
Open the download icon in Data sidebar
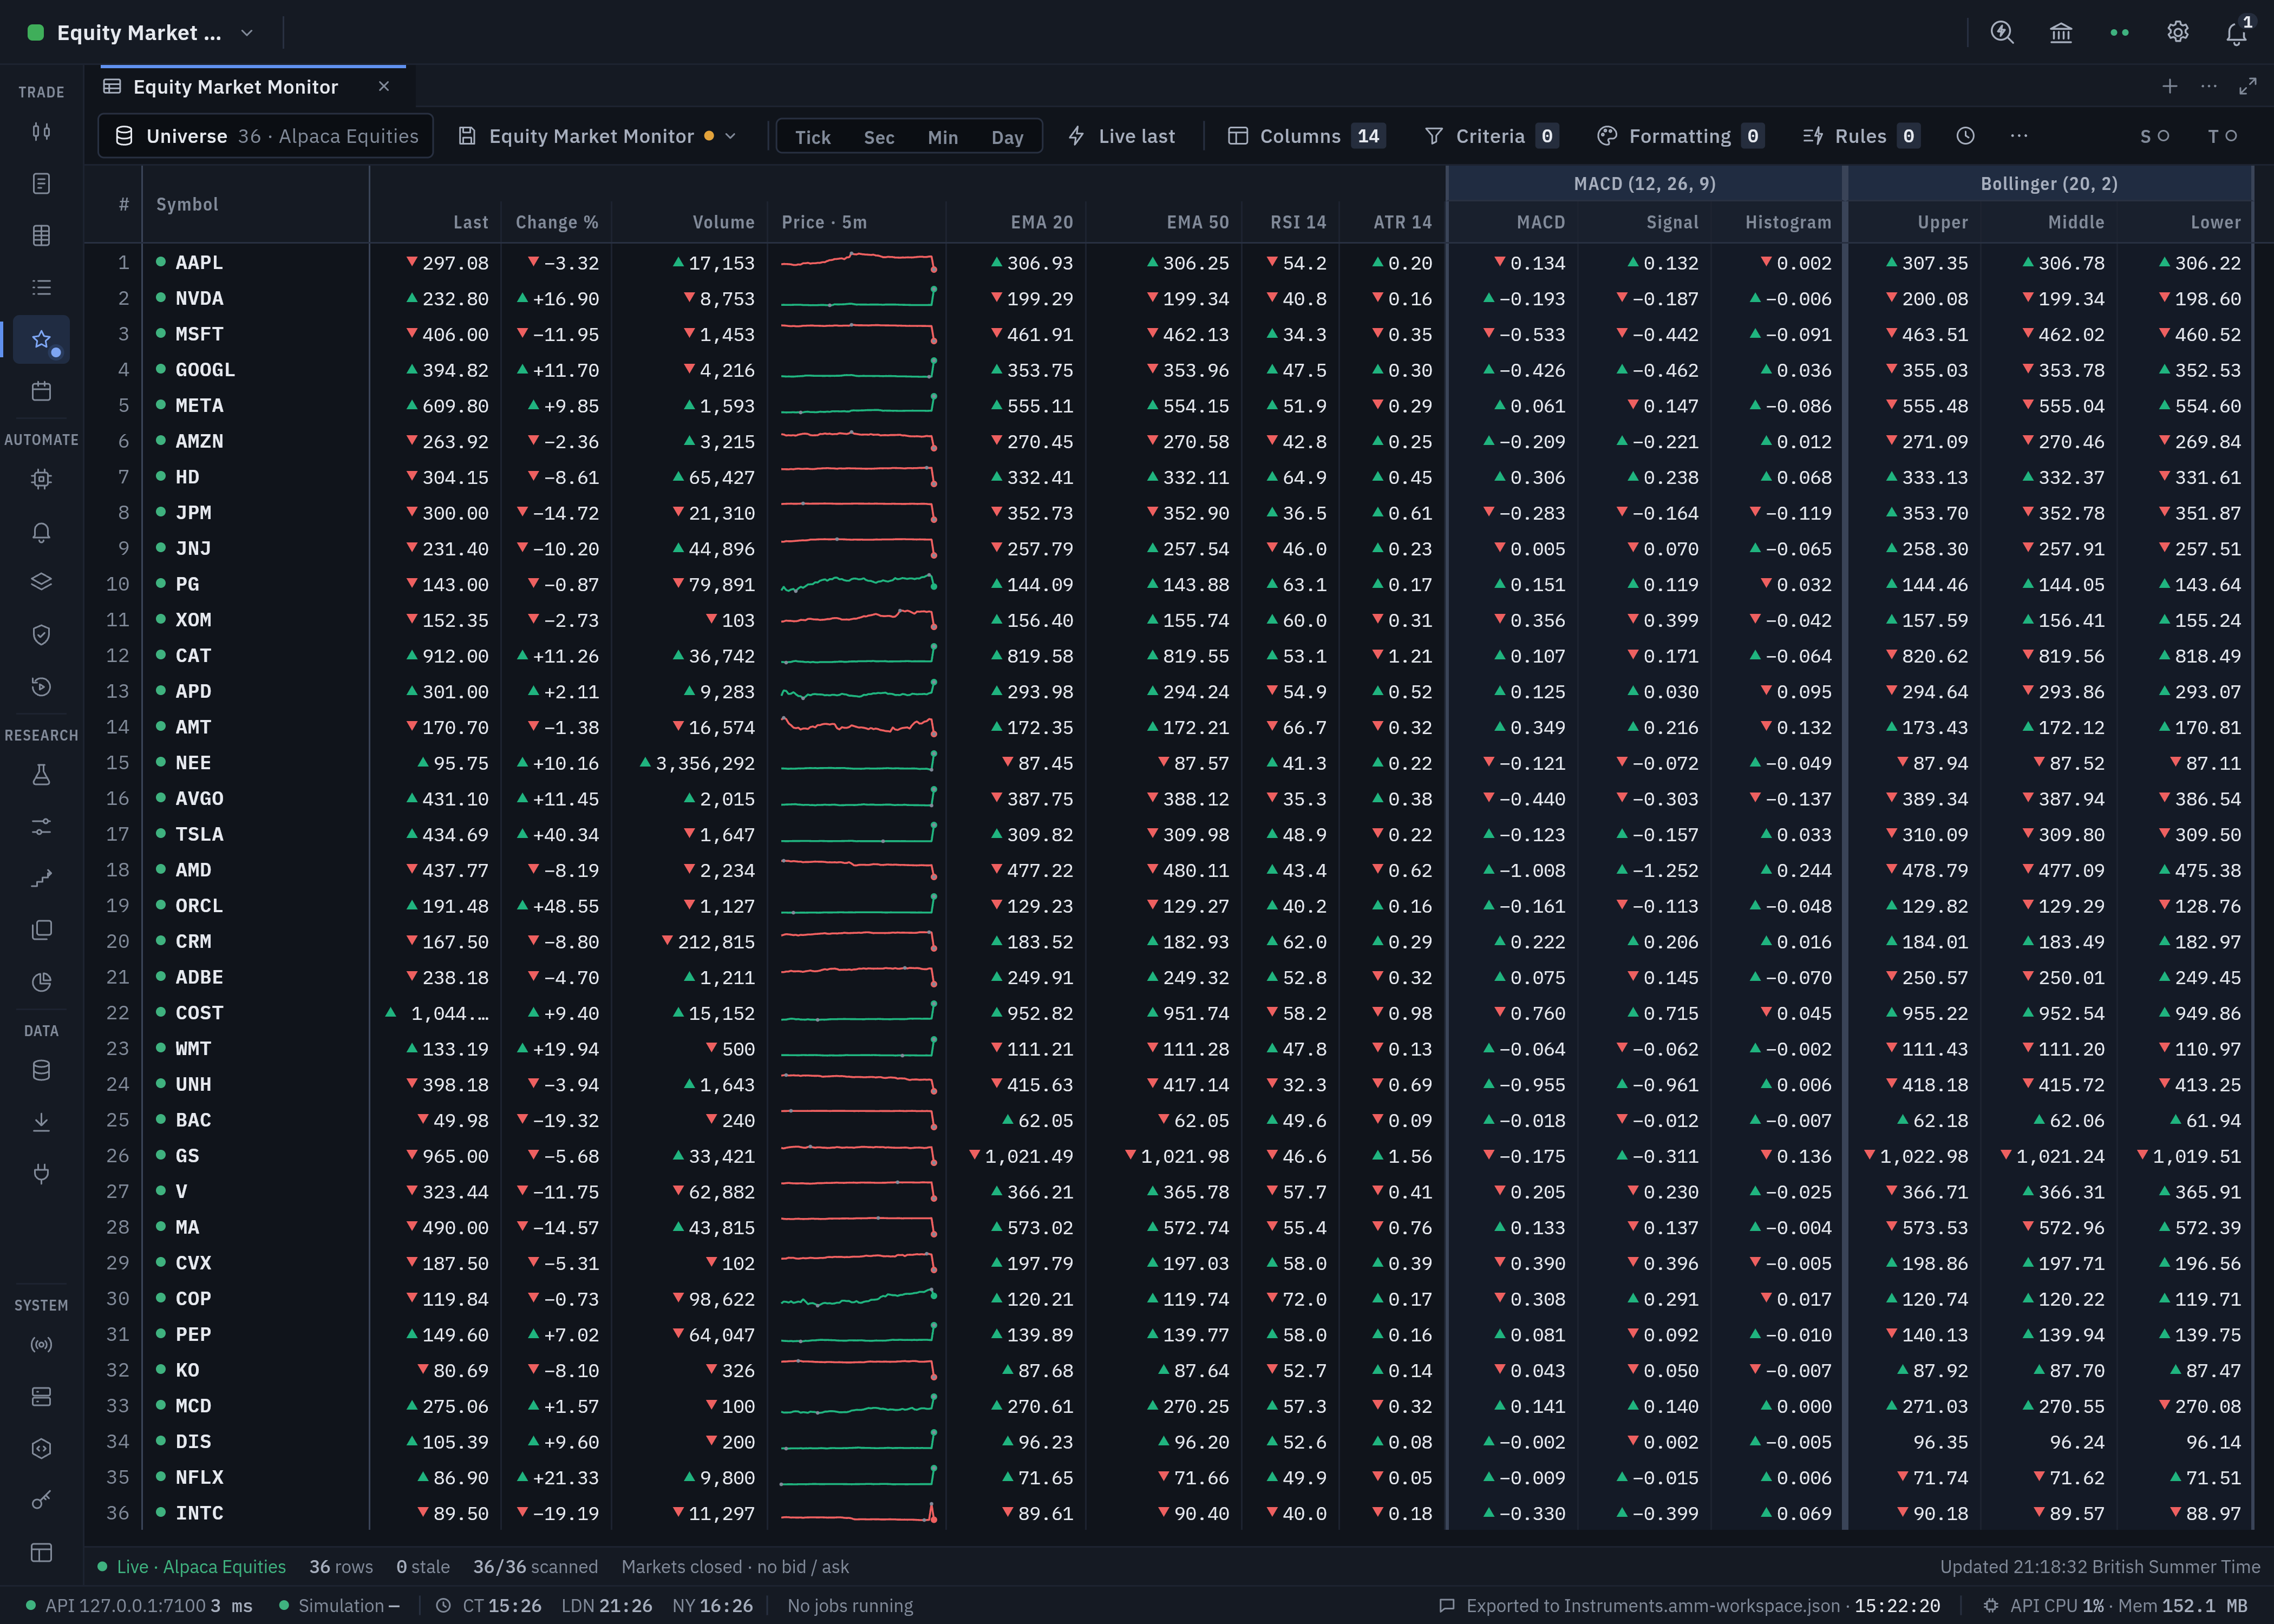(x=41, y=1122)
